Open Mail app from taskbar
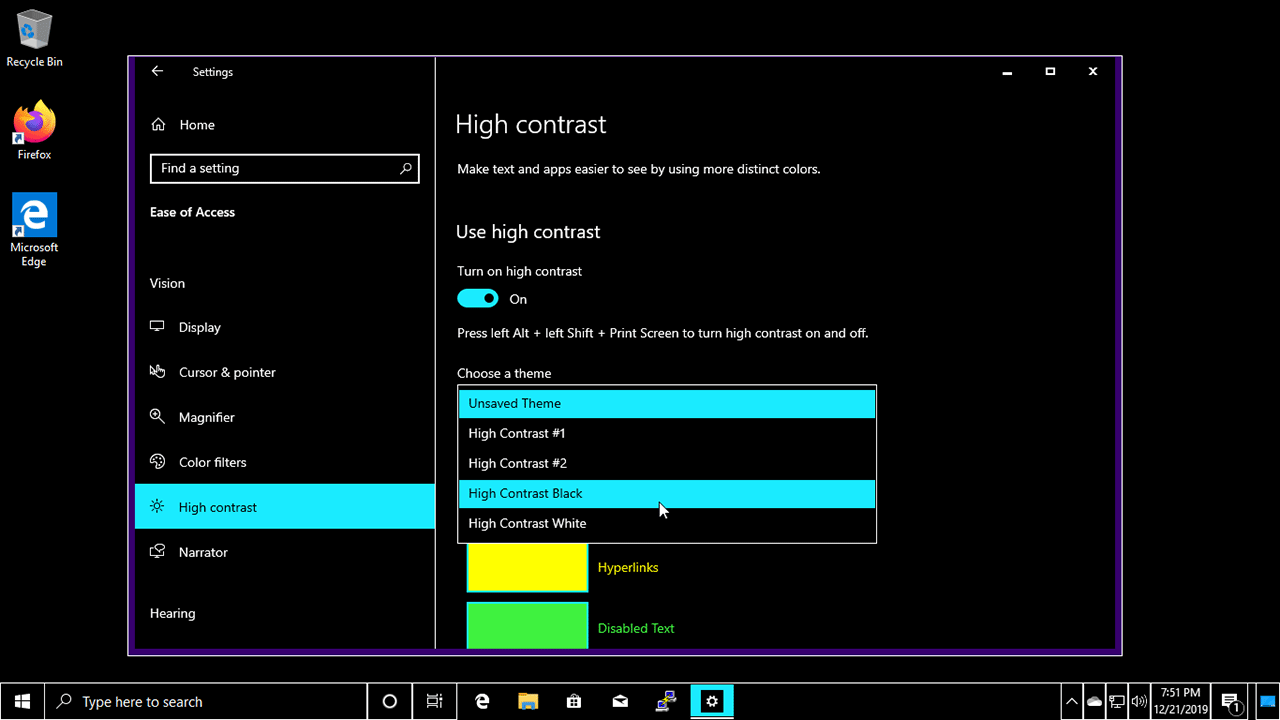1280x720 pixels. (x=620, y=702)
